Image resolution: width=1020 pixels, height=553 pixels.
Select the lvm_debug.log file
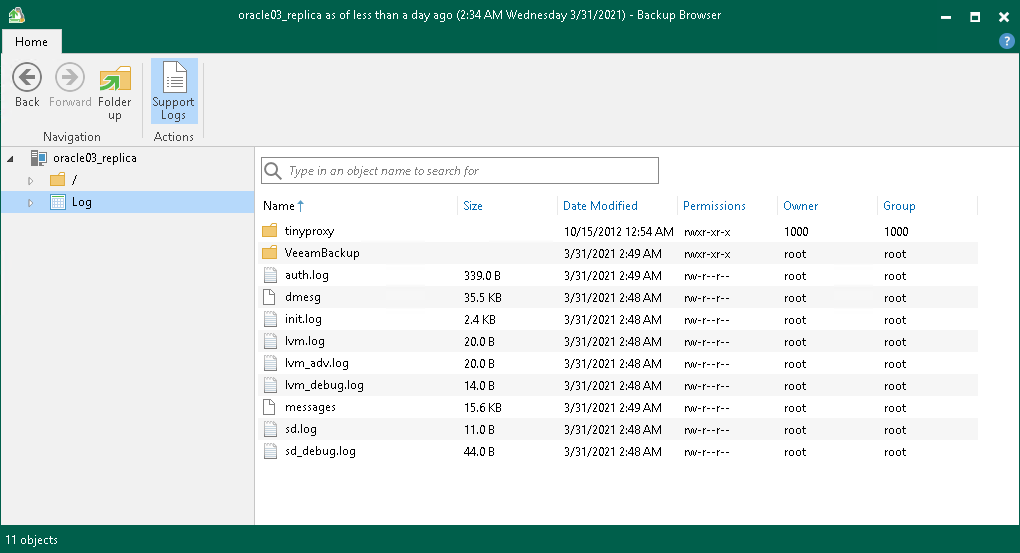coord(324,385)
